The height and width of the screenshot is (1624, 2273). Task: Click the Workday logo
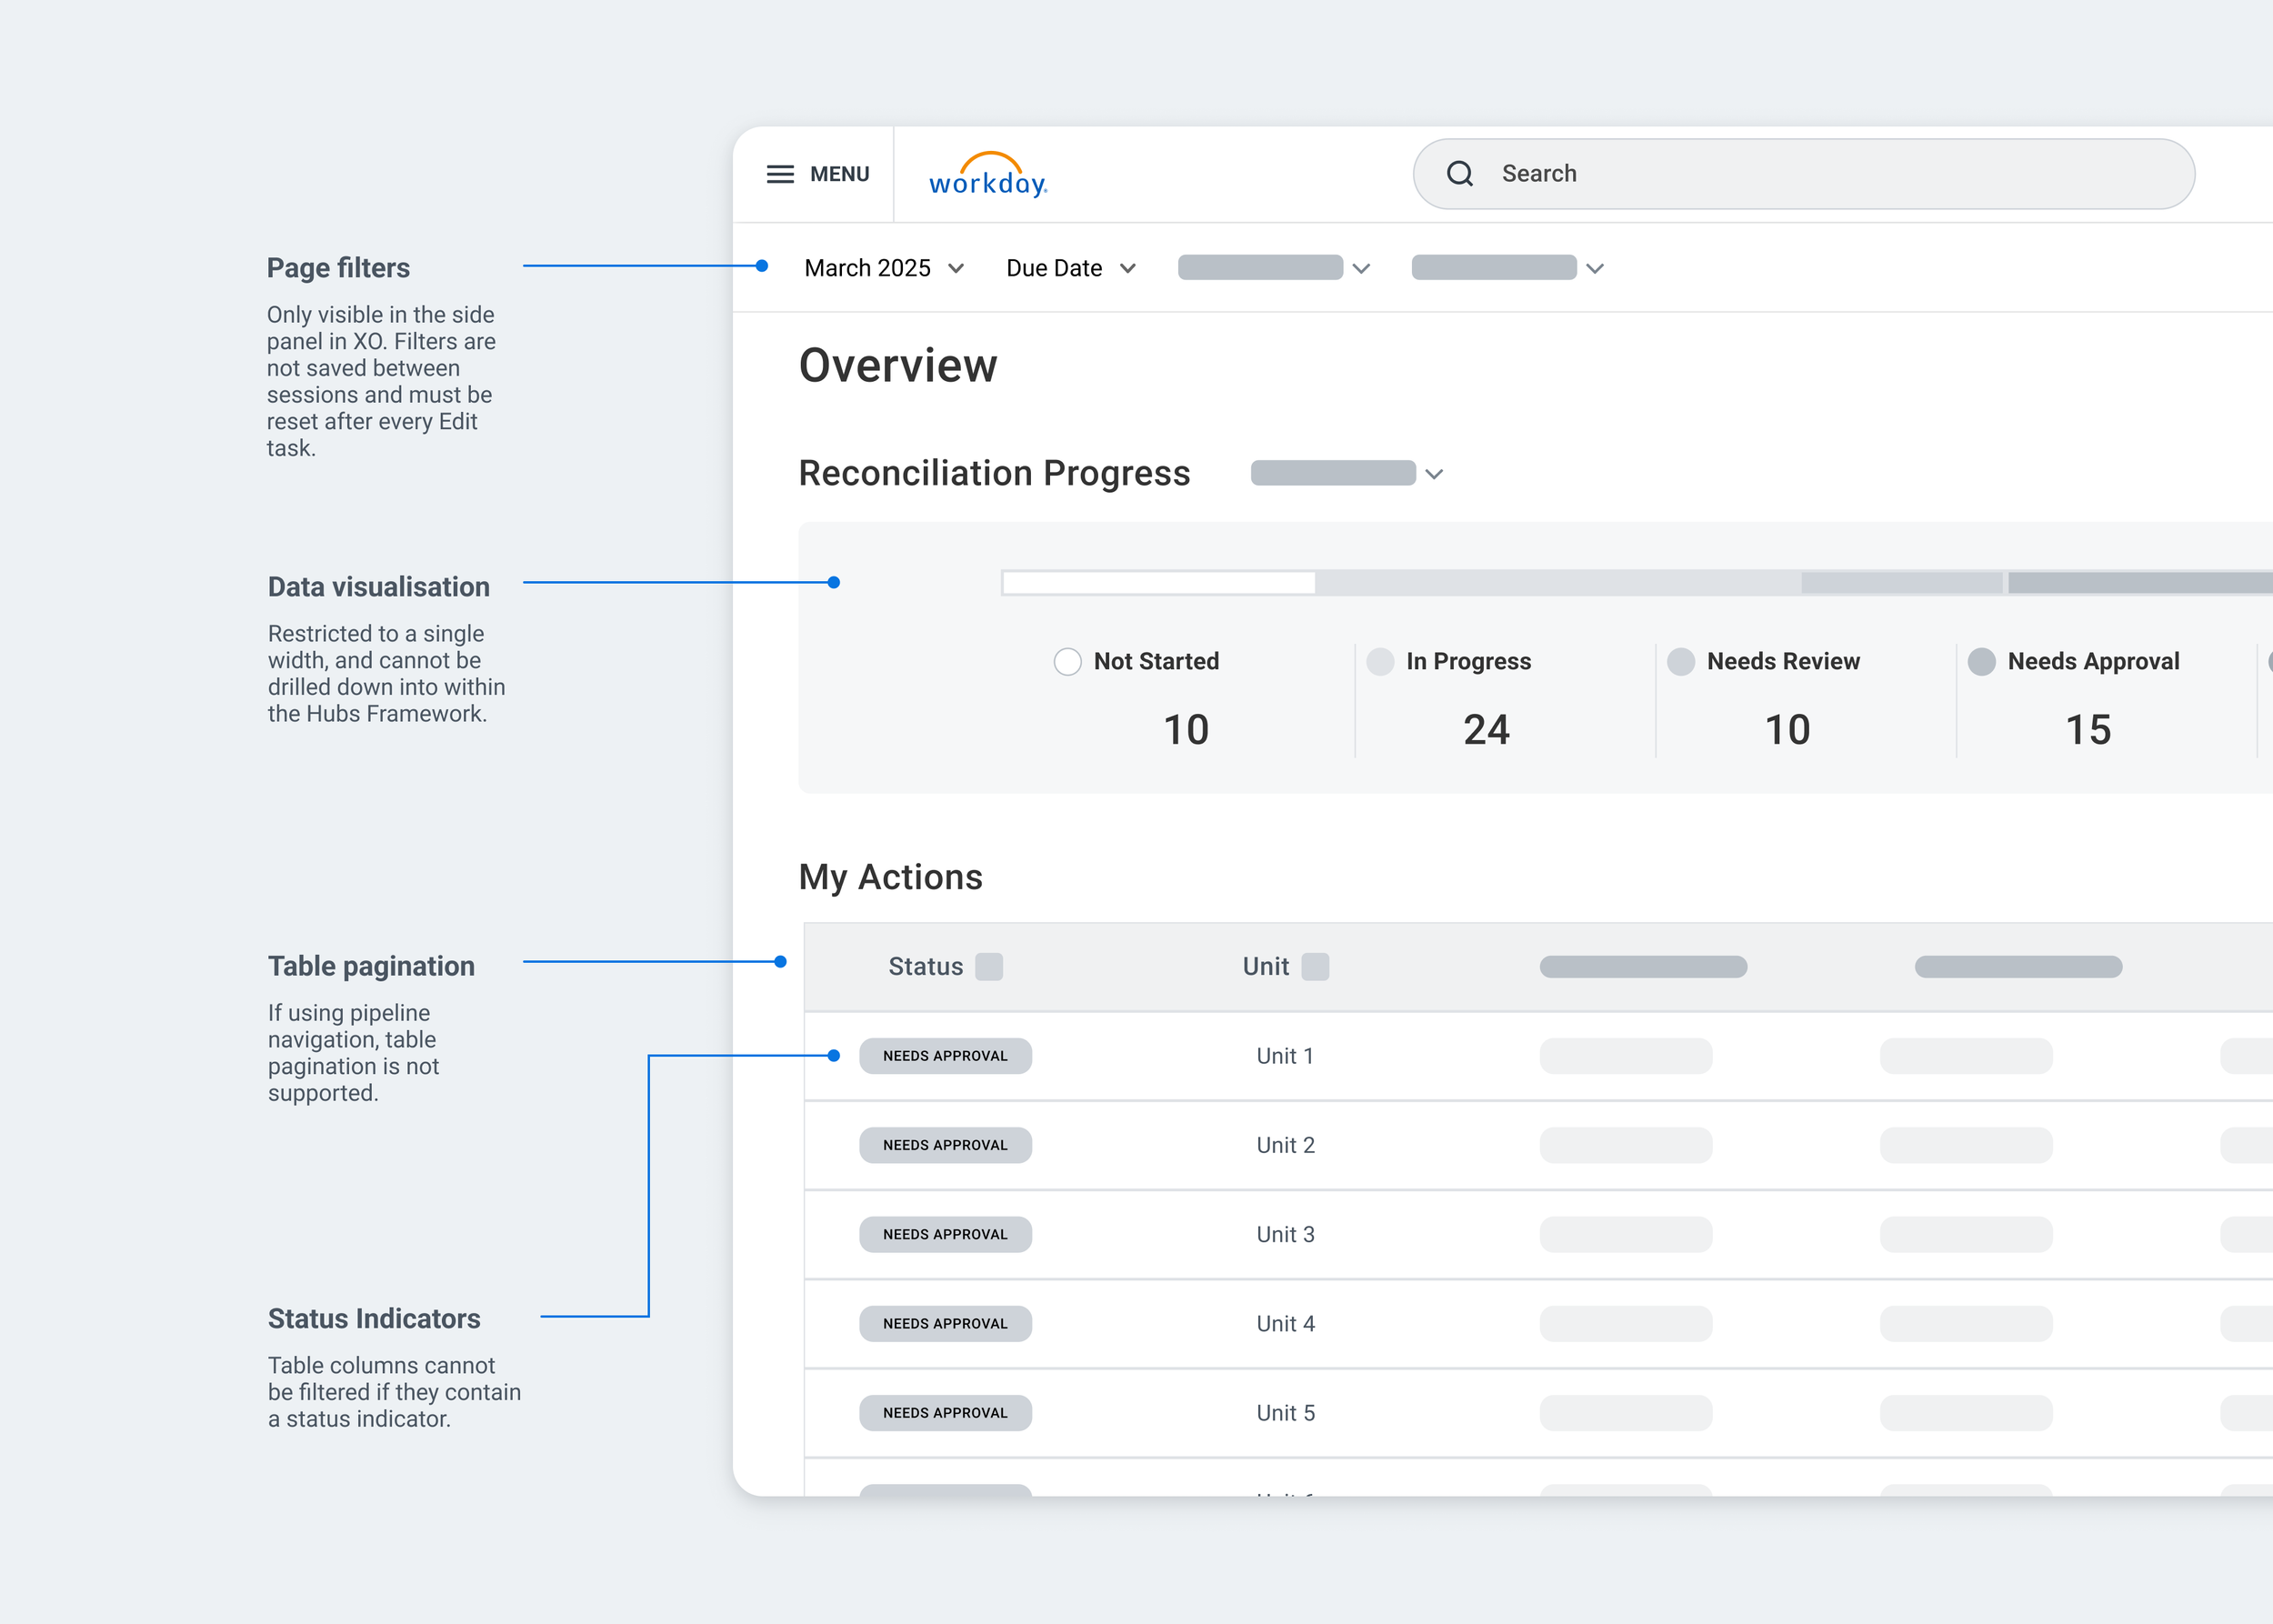(x=988, y=176)
